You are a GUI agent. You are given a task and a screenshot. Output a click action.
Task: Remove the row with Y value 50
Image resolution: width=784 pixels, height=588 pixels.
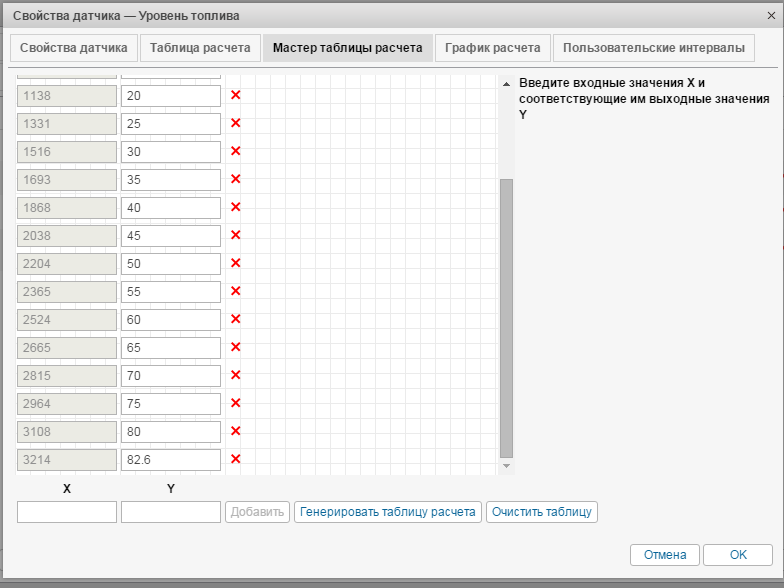click(236, 263)
